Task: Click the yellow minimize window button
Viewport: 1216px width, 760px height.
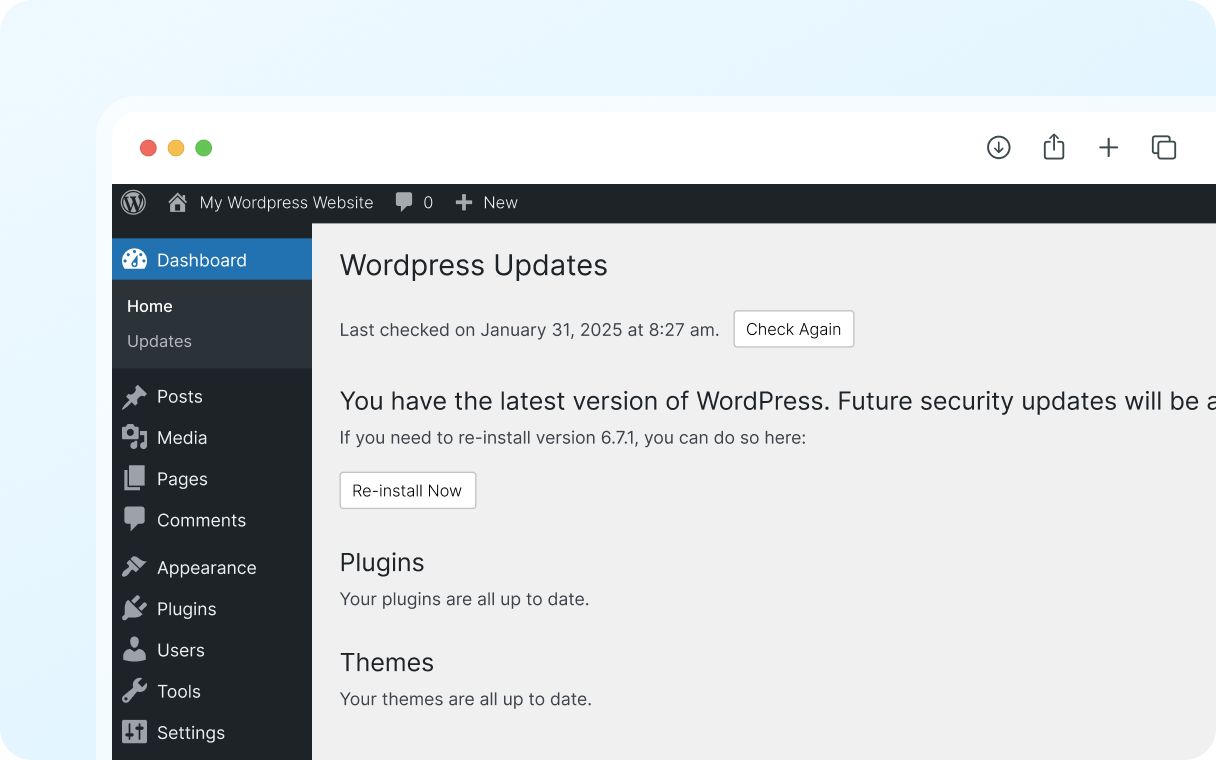Action: click(x=176, y=148)
